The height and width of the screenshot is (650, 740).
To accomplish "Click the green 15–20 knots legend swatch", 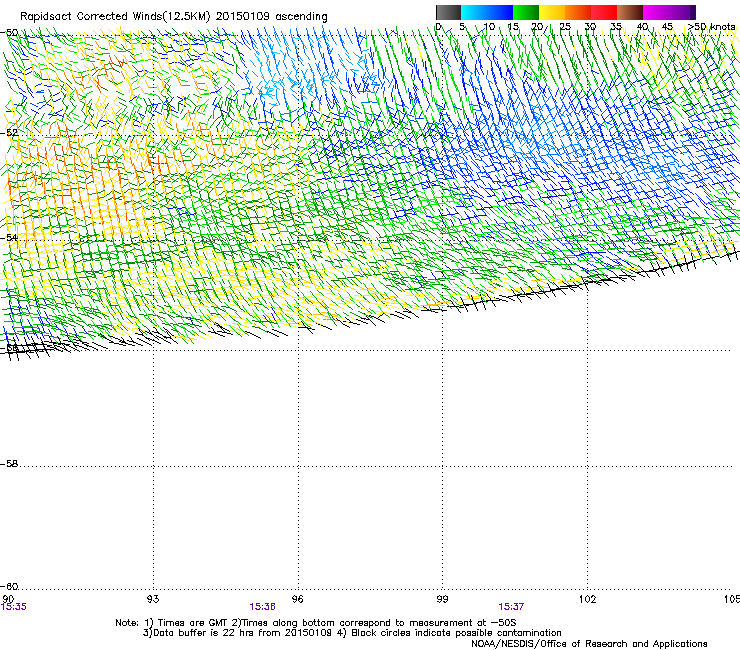I will (526, 12).
